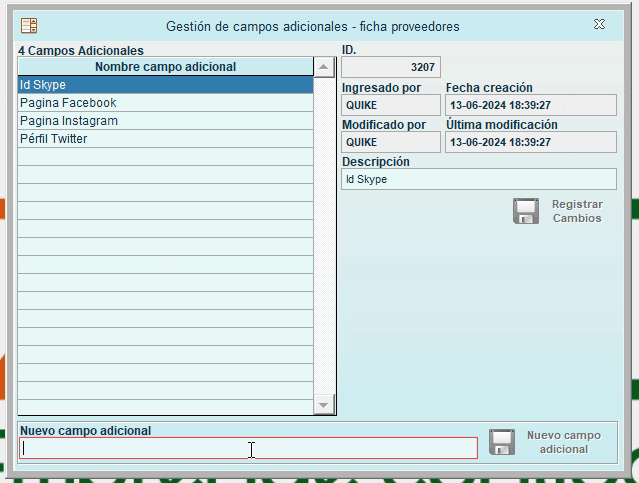Click the ID field showing 3207
This screenshot has height=483, width=639.
tap(391, 67)
